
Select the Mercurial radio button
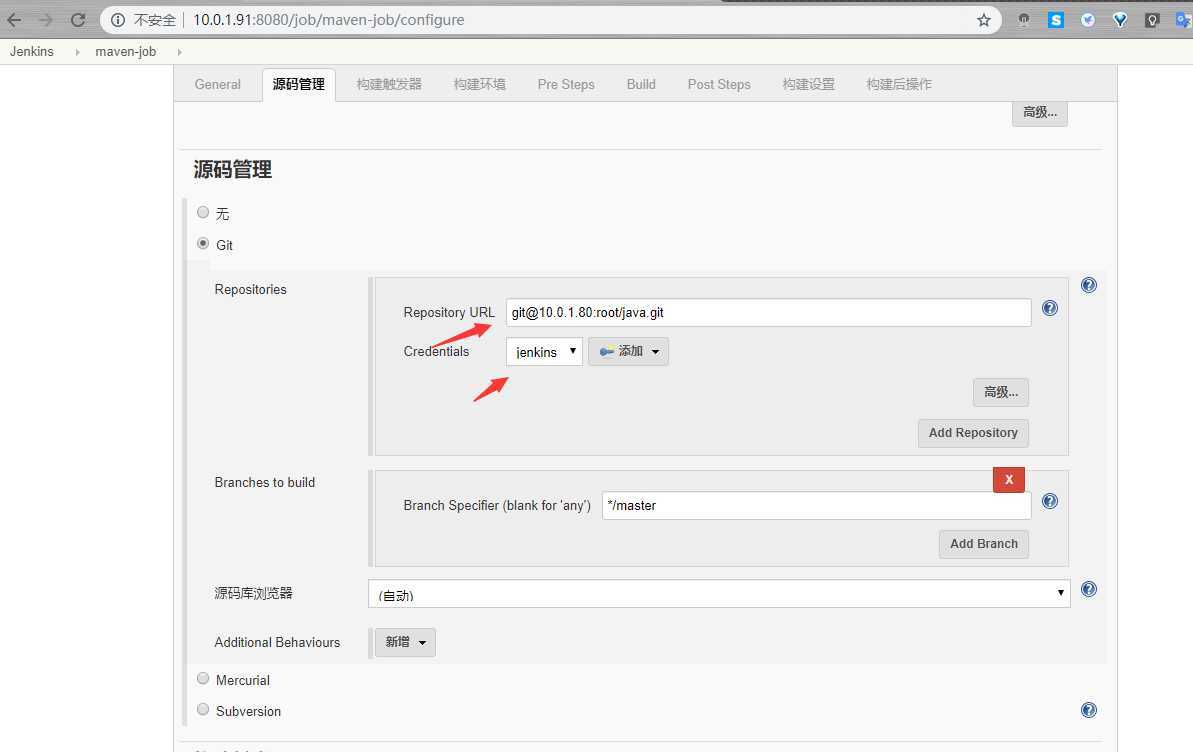click(x=203, y=678)
